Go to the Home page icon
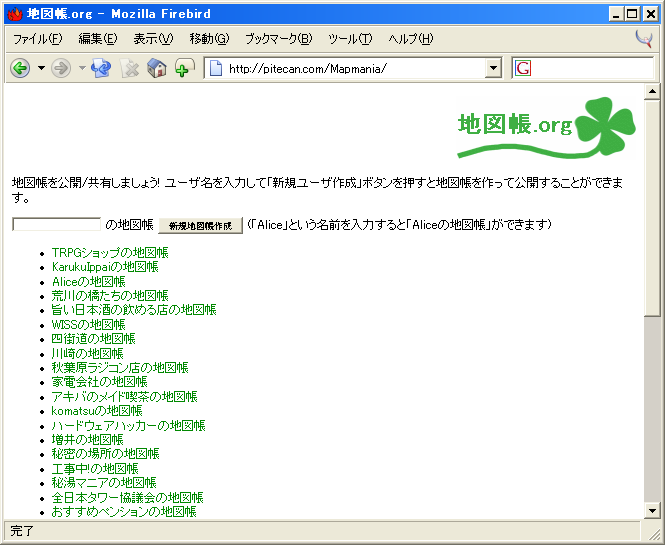665x545 pixels. pyautogui.click(x=157, y=68)
